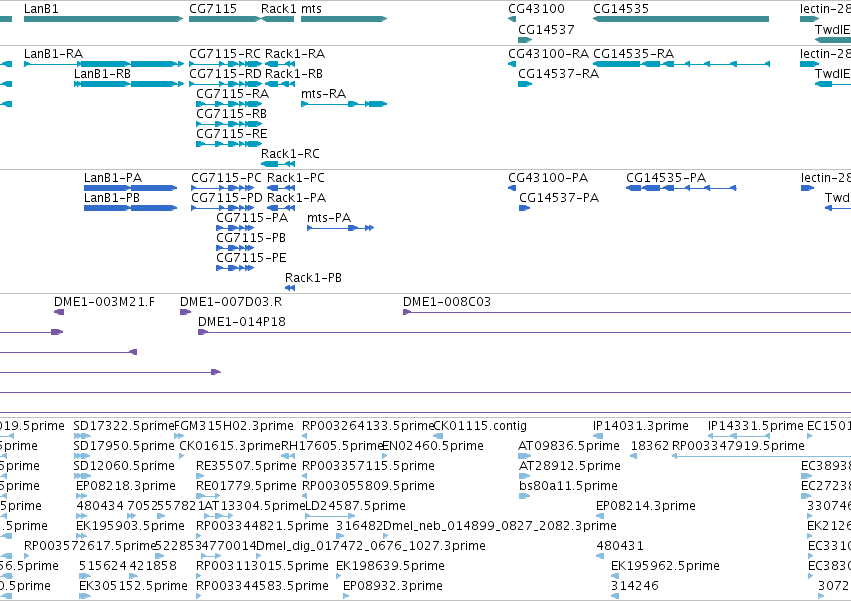Screen dimensions: 851x601
Task: Click the mts-RA transcript glyph
Action: [x=344, y=104]
